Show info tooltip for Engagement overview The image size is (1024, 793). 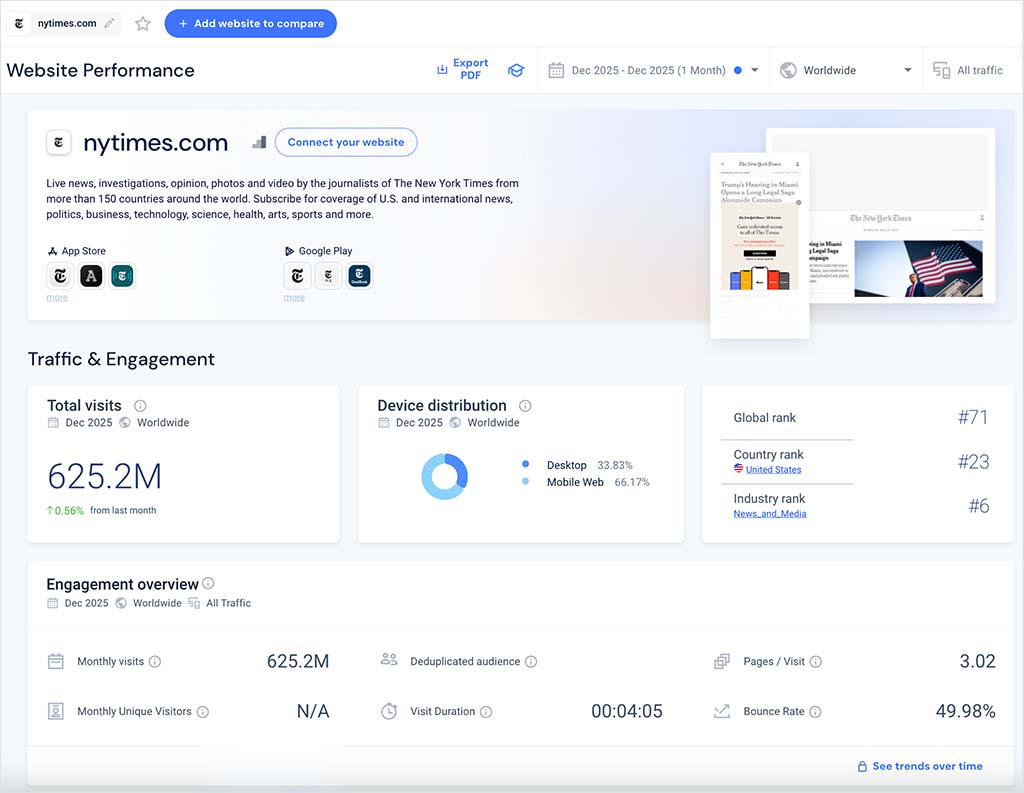coord(208,583)
